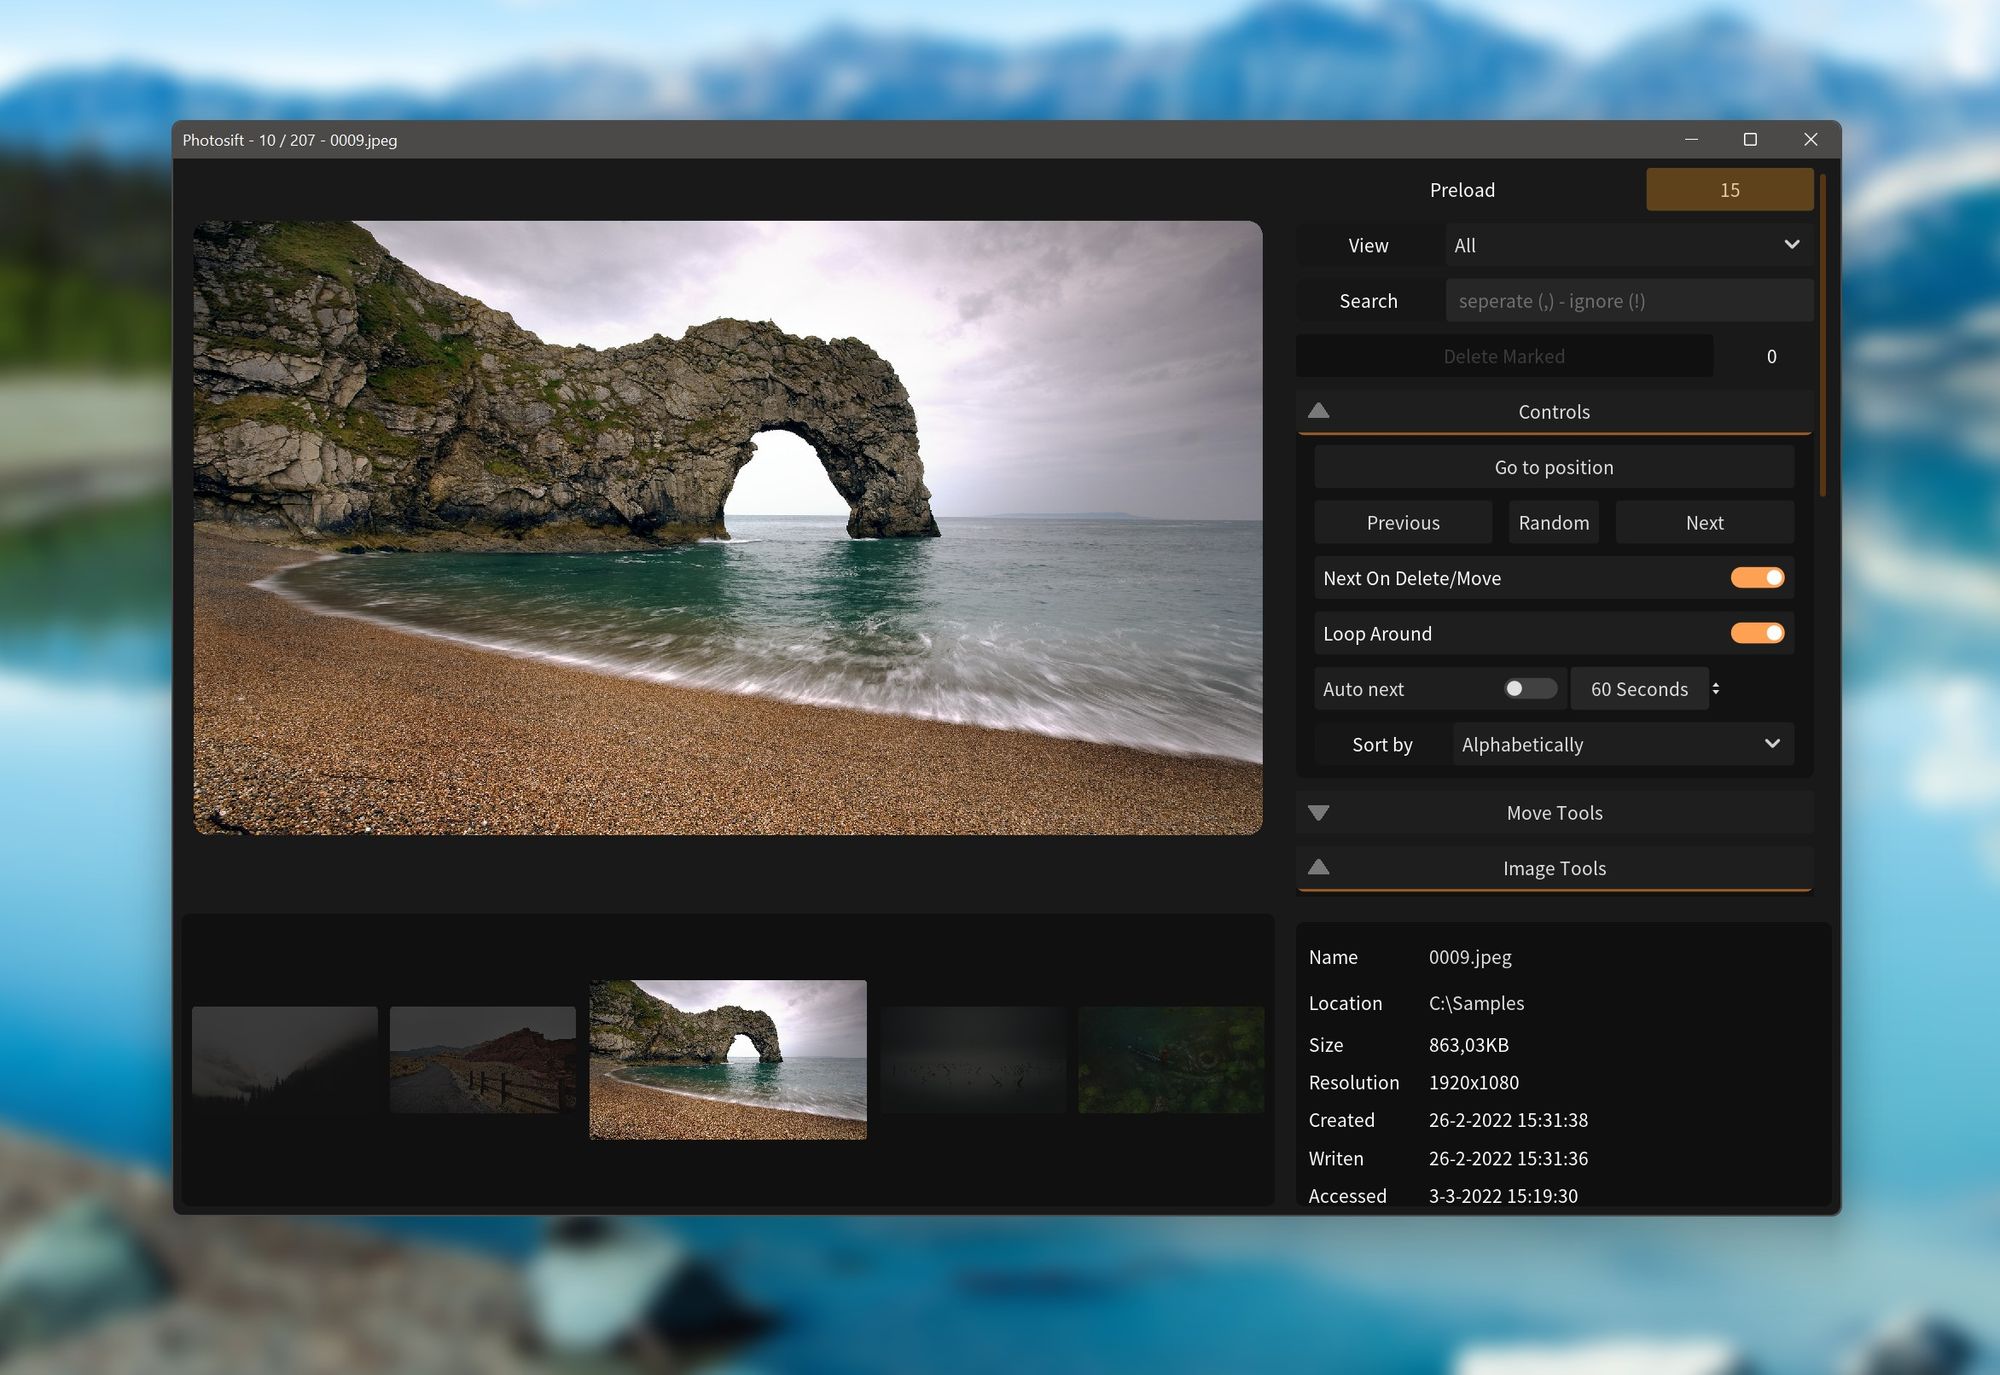This screenshot has width=2000, height=1375.
Task: Click the 60 Seconds interval field
Action: tap(1639, 689)
